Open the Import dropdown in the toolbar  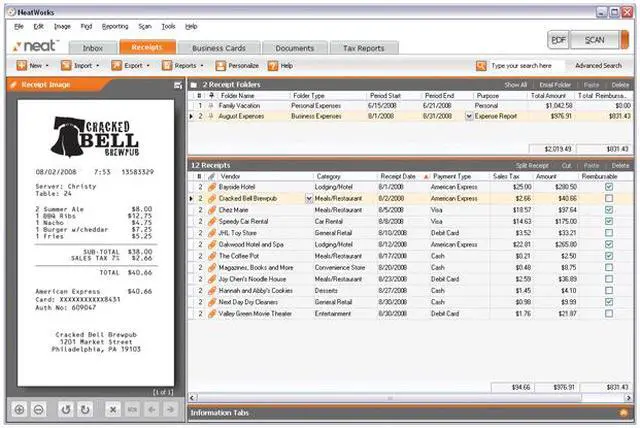[x=80, y=66]
